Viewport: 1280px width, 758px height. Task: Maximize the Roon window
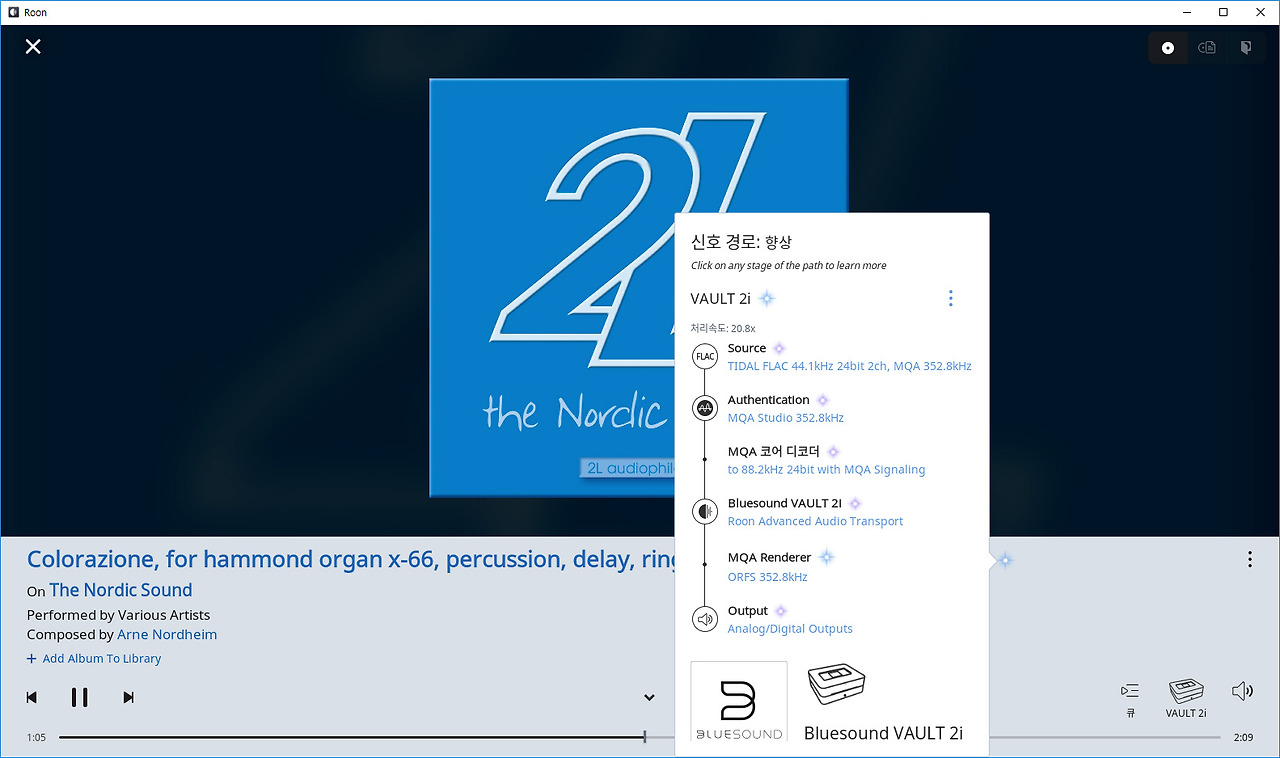1223,12
